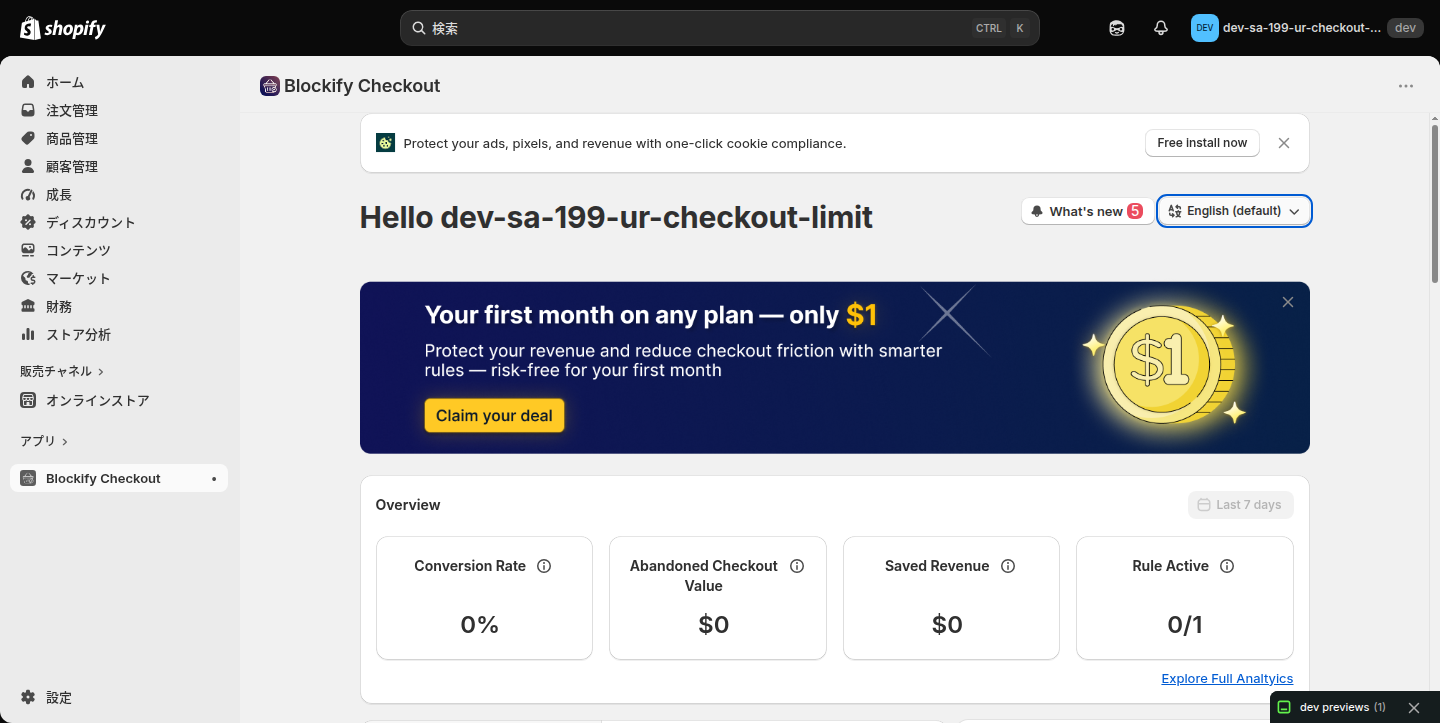Close the dev previews bar
Screen dimensions: 1440x723
1414,707
